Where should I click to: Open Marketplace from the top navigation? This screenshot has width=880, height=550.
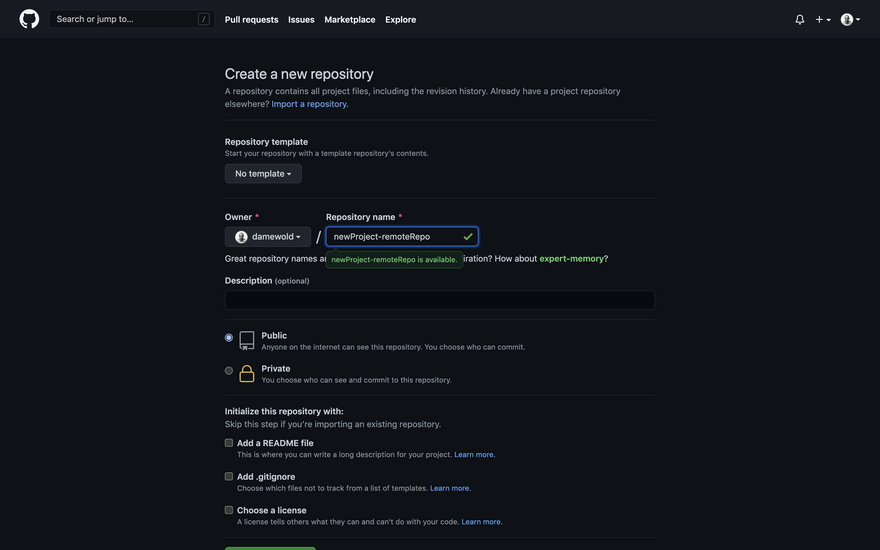pyautogui.click(x=350, y=19)
